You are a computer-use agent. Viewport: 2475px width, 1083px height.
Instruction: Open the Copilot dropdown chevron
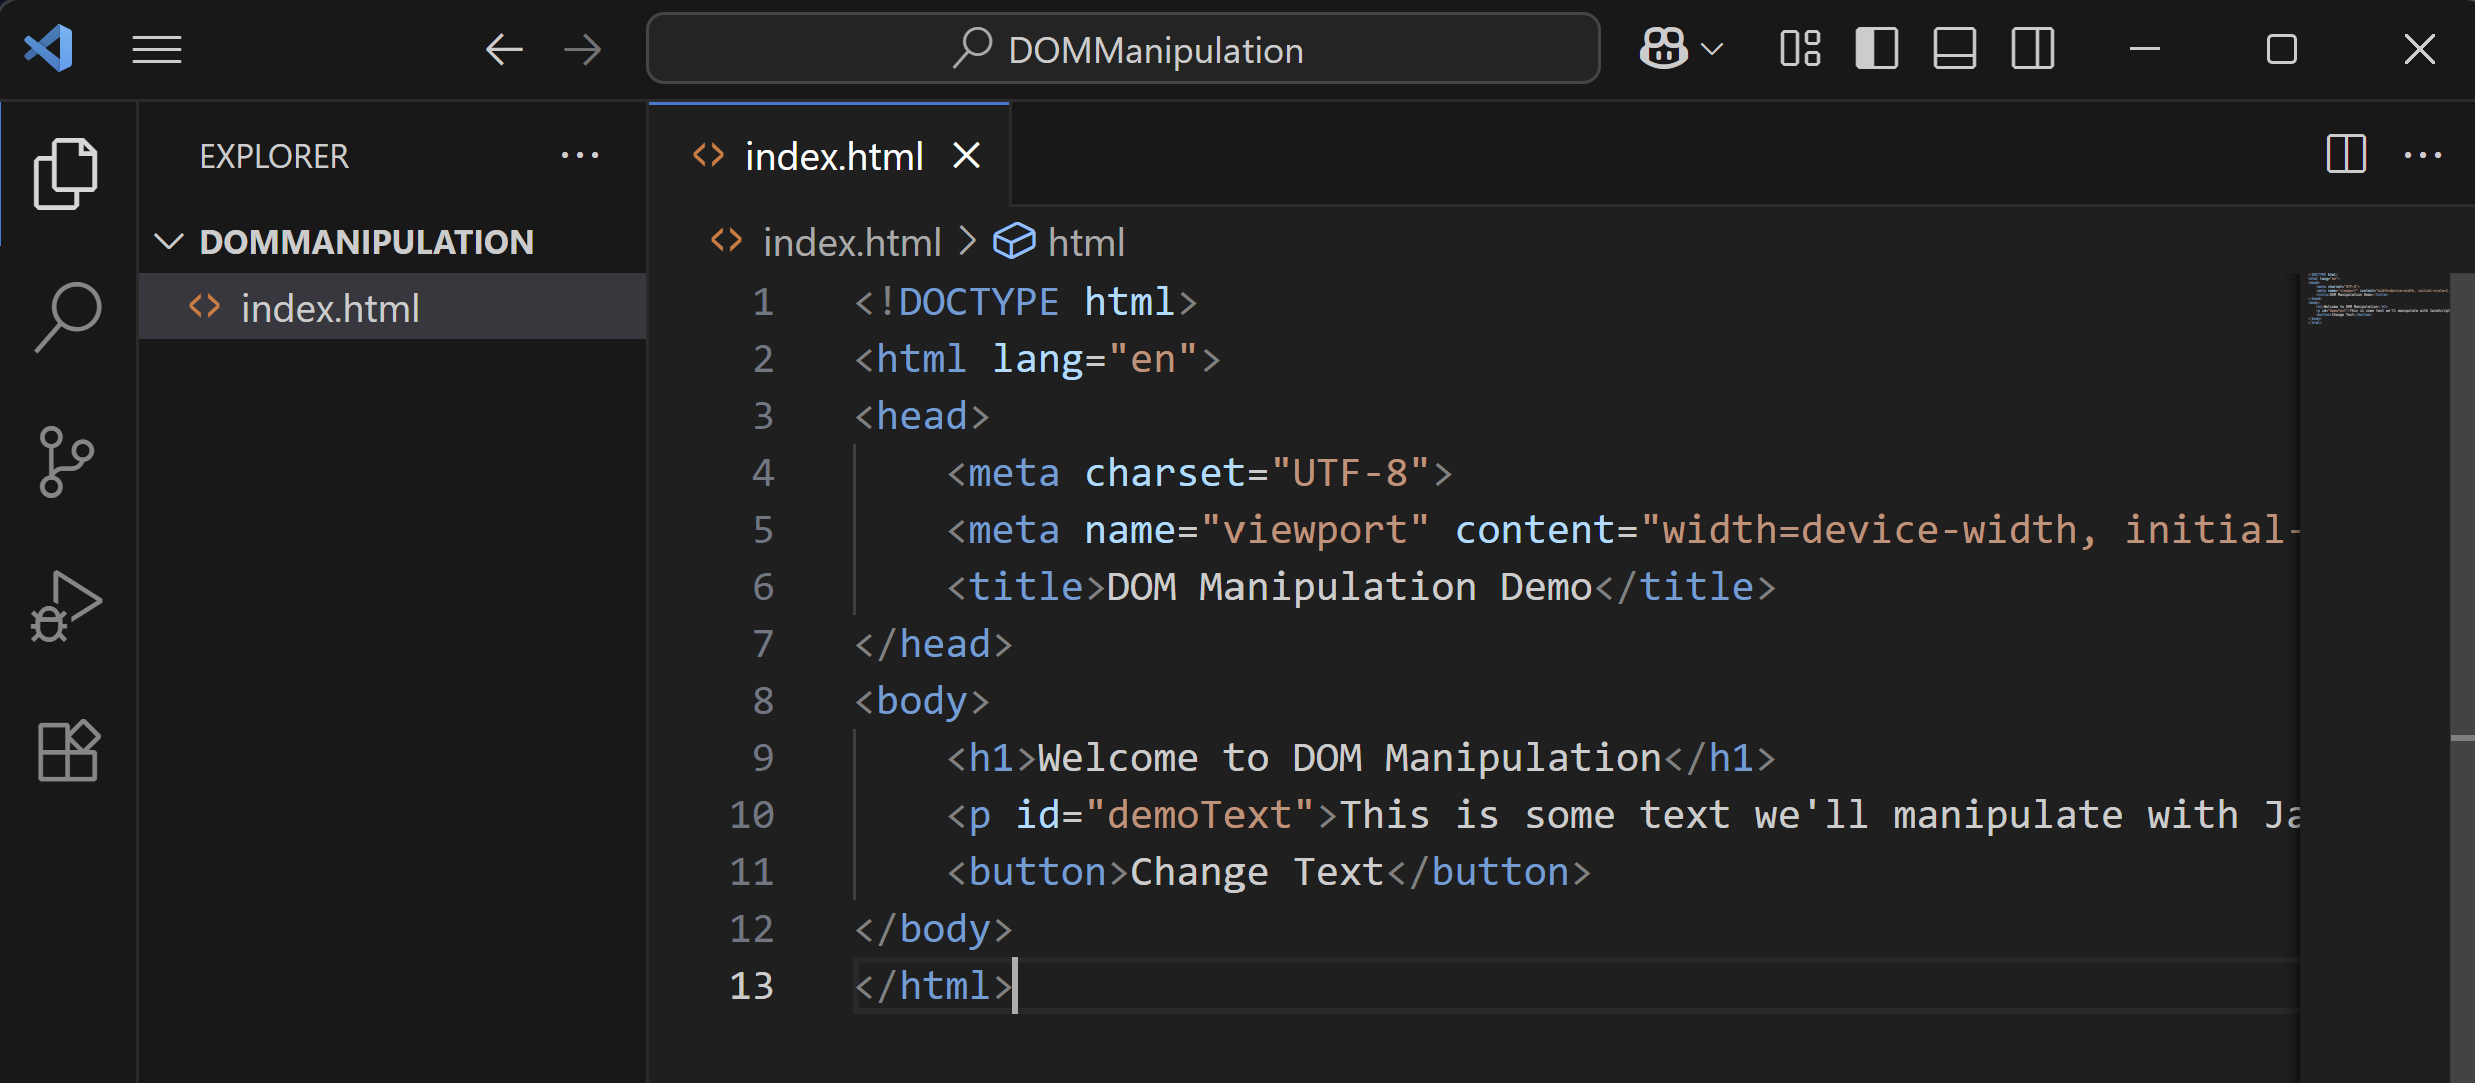pos(1714,48)
